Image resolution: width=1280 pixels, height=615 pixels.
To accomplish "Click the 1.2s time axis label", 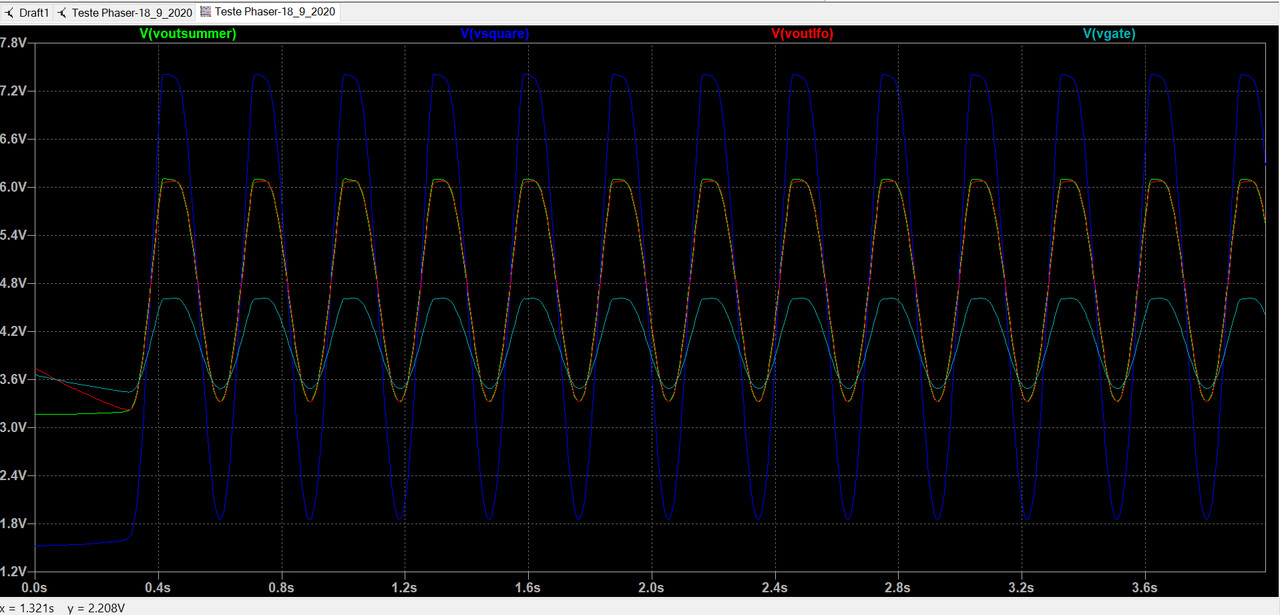I will [404, 587].
